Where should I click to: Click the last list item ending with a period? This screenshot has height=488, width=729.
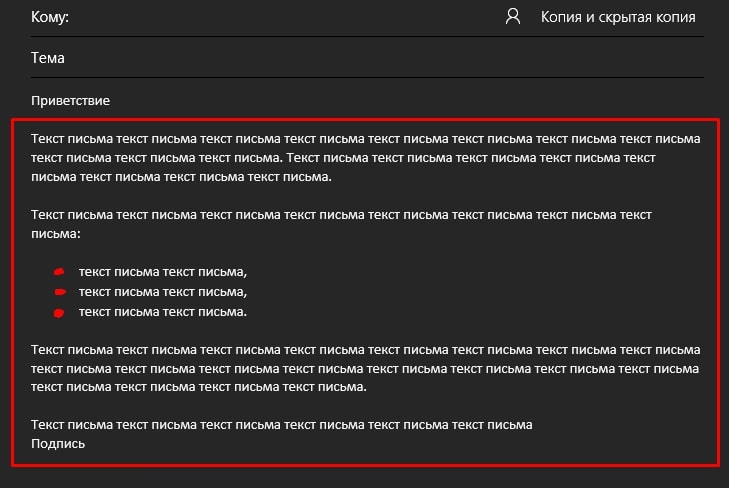pyautogui.click(x=163, y=312)
